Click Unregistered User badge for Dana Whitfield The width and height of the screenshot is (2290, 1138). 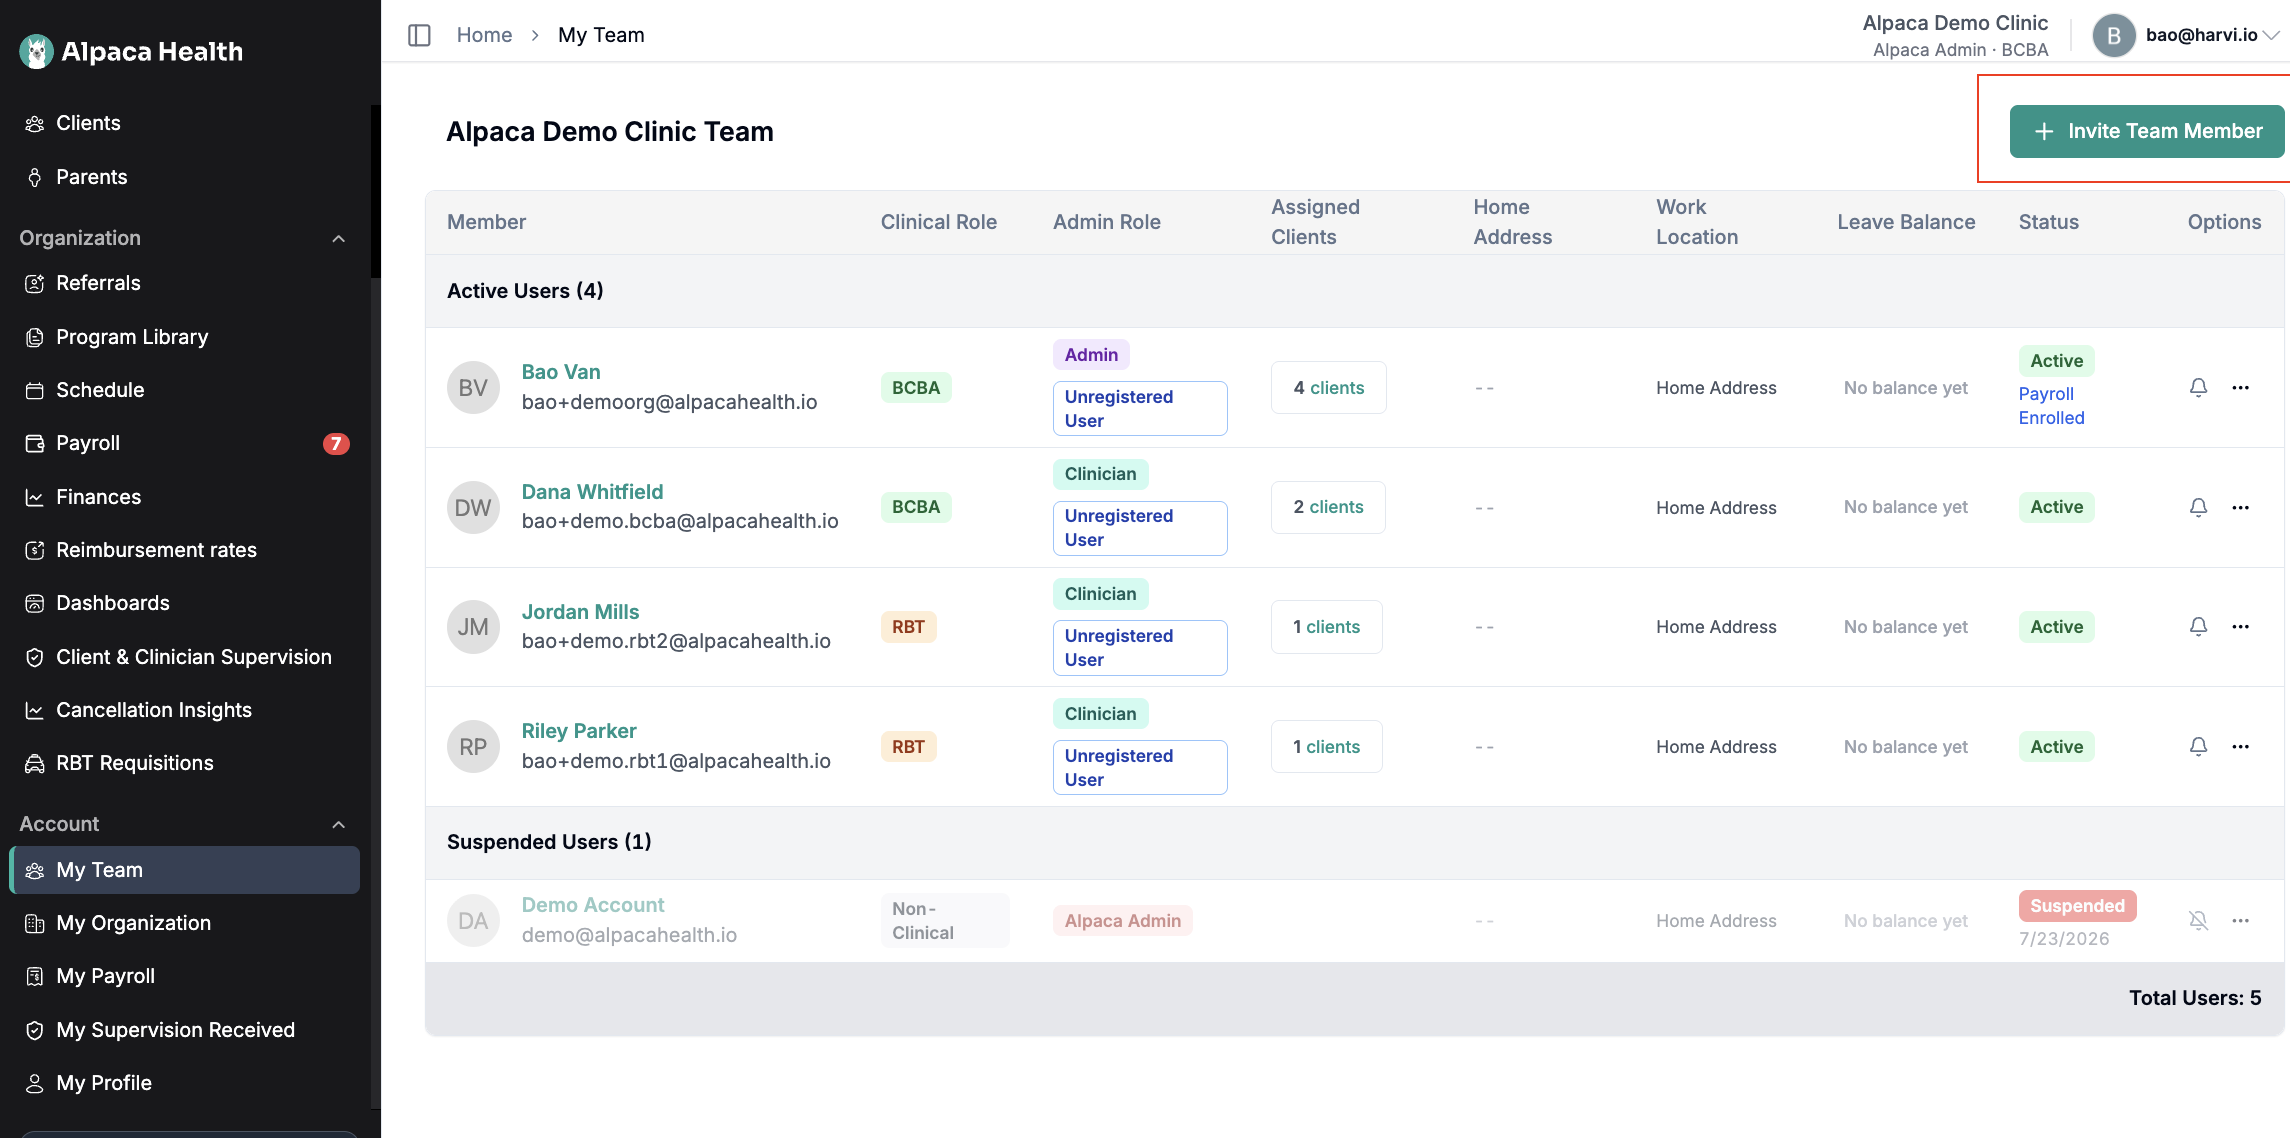pos(1140,528)
